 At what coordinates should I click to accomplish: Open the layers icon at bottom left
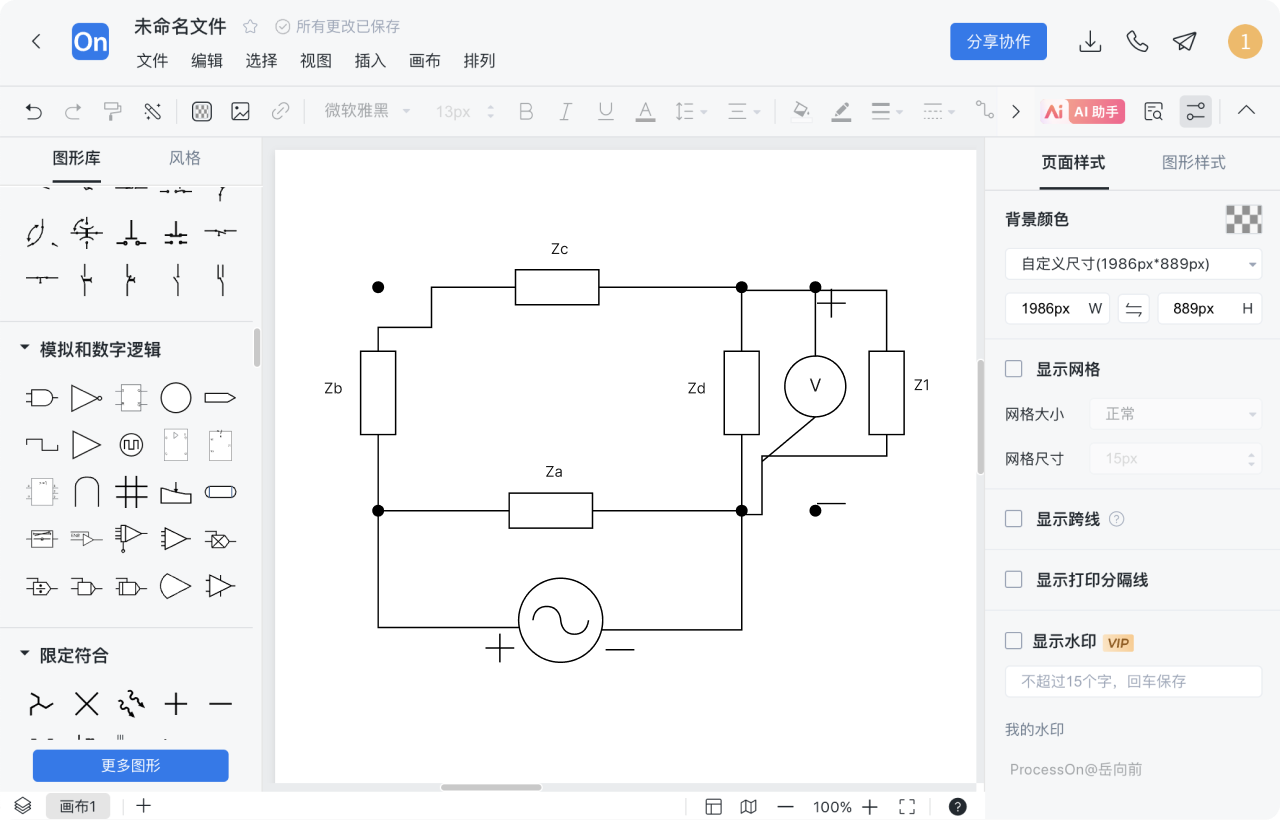pyautogui.click(x=22, y=806)
